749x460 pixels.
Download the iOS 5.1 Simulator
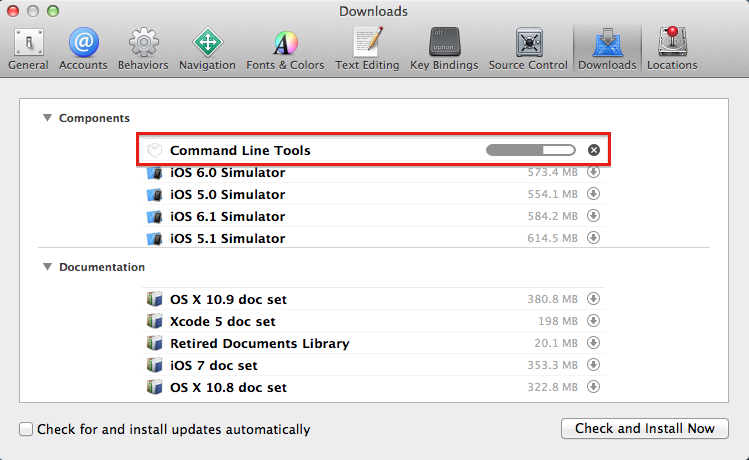point(593,237)
